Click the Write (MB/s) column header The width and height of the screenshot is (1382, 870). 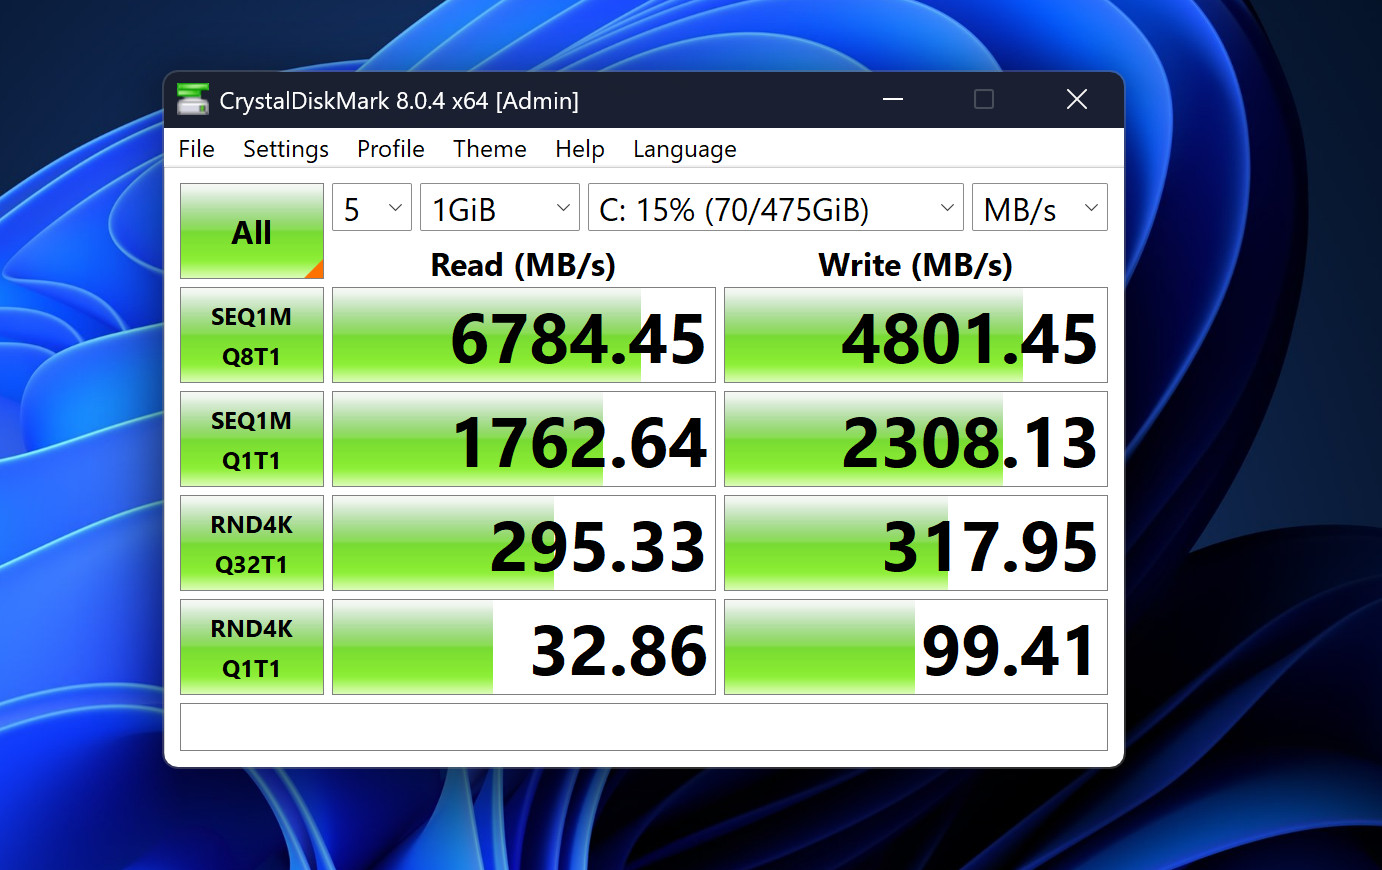[916, 265]
